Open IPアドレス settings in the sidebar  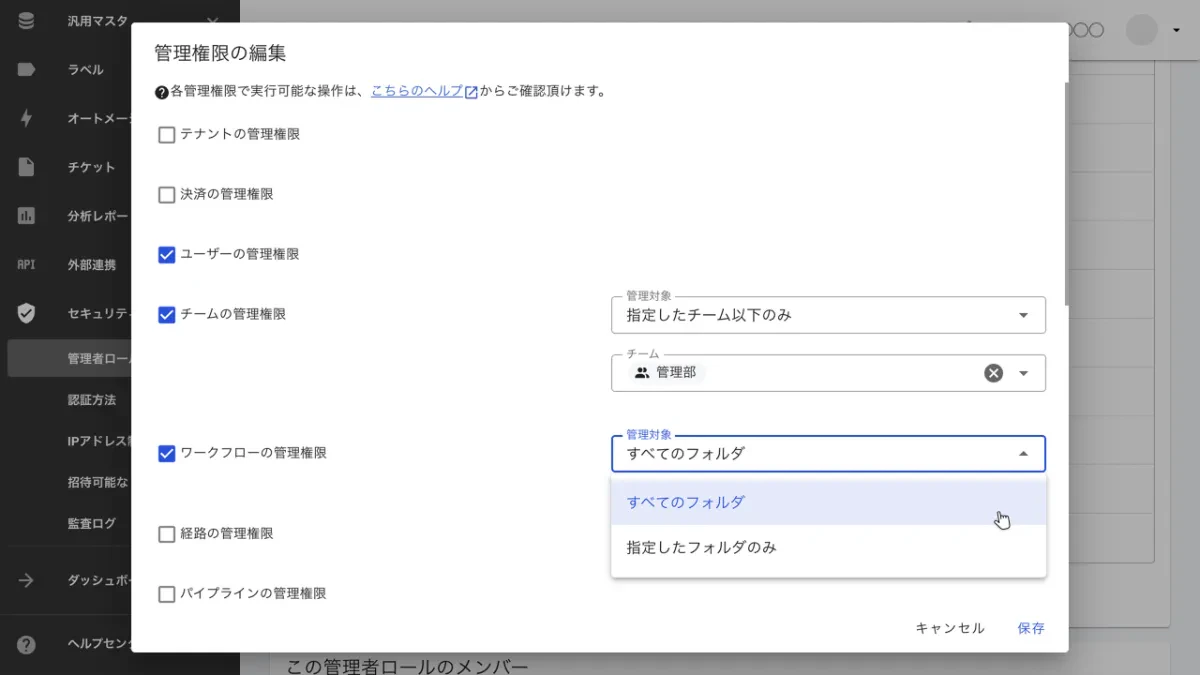pyautogui.click(x=98, y=441)
